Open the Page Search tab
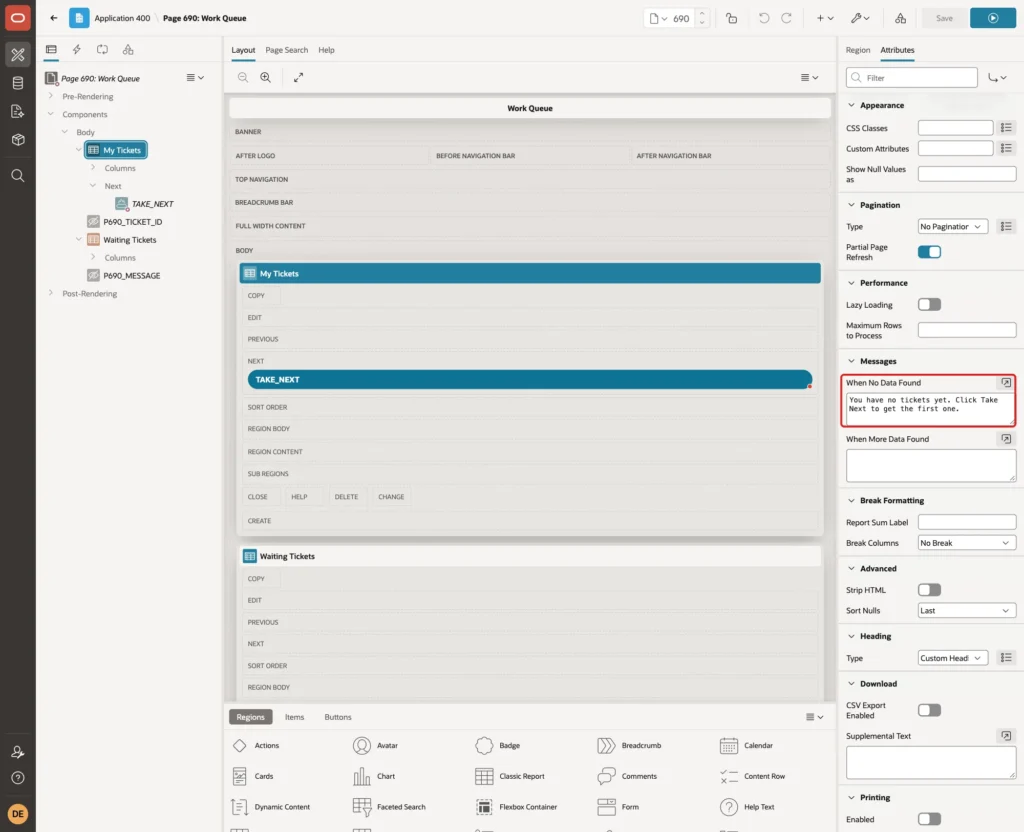The width and height of the screenshot is (1024, 832). 286,50
